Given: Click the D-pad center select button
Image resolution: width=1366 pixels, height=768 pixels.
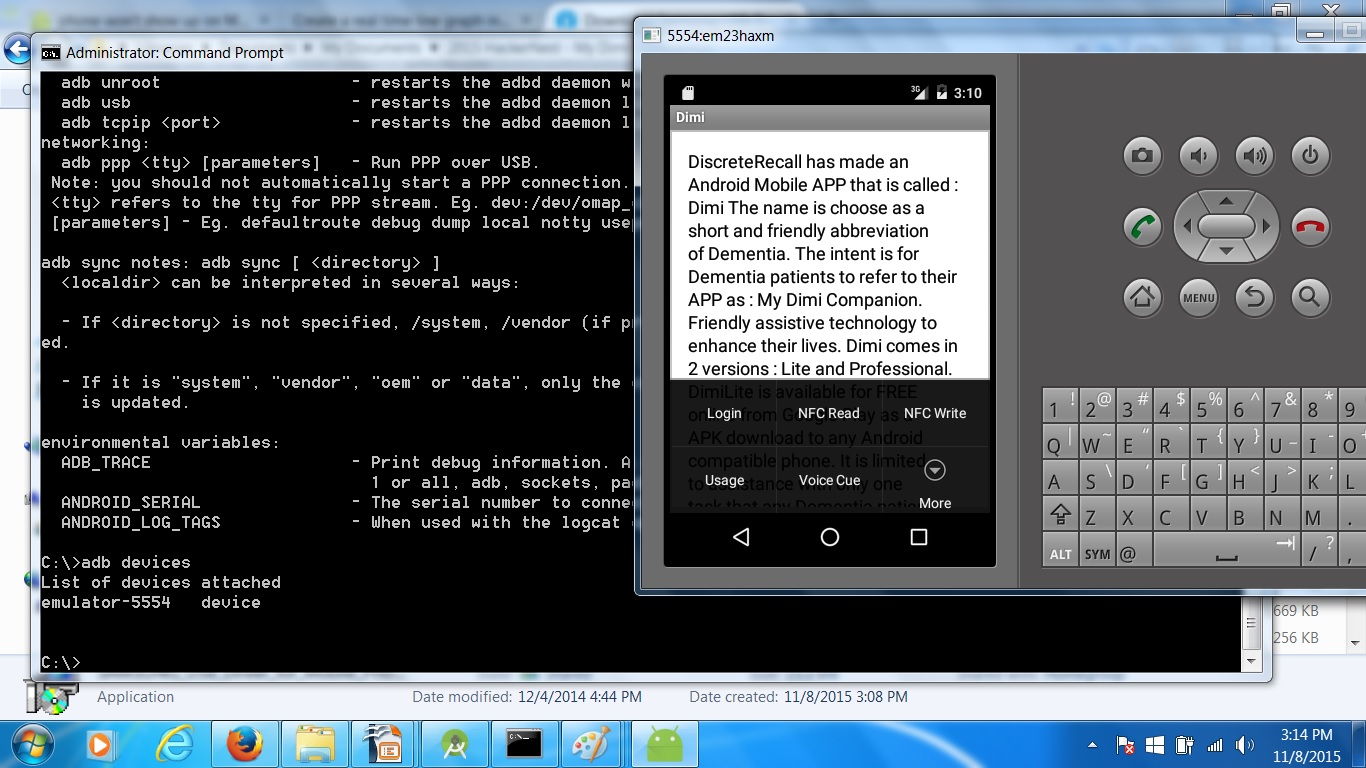Looking at the screenshot, I should point(1226,226).
